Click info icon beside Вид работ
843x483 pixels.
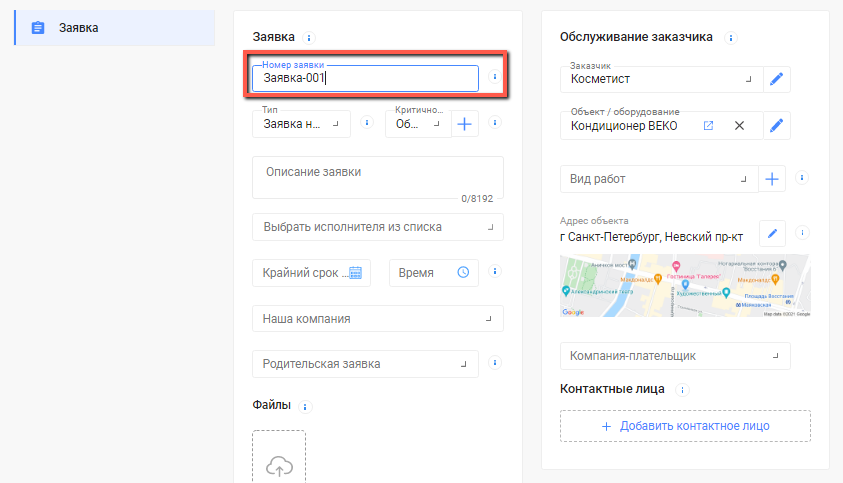click(802, 177)
